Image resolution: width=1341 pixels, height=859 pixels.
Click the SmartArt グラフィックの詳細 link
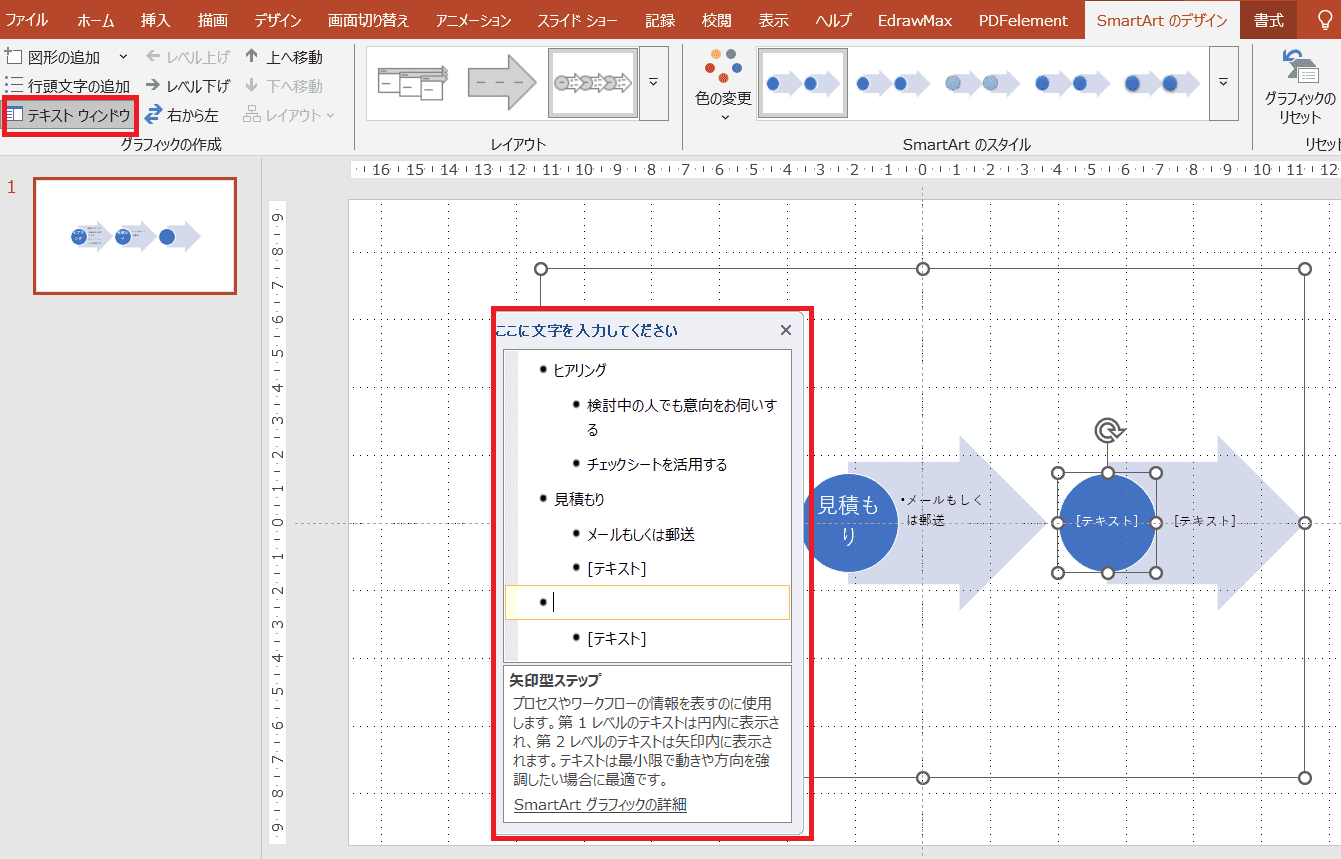(x=600, y=804)
